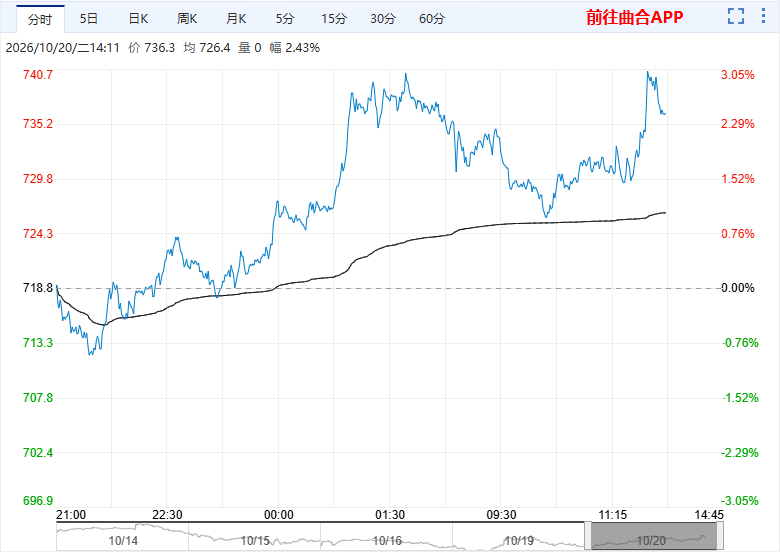Click the 均 726.4 average readout

click(x=206, y=48)
